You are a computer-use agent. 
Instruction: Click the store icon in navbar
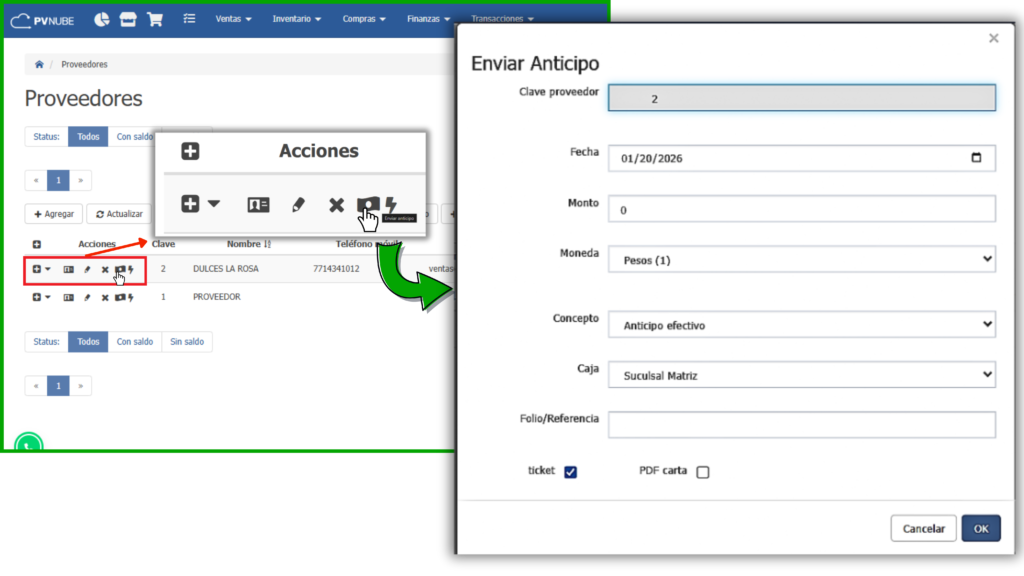click(x=128, y=19)
